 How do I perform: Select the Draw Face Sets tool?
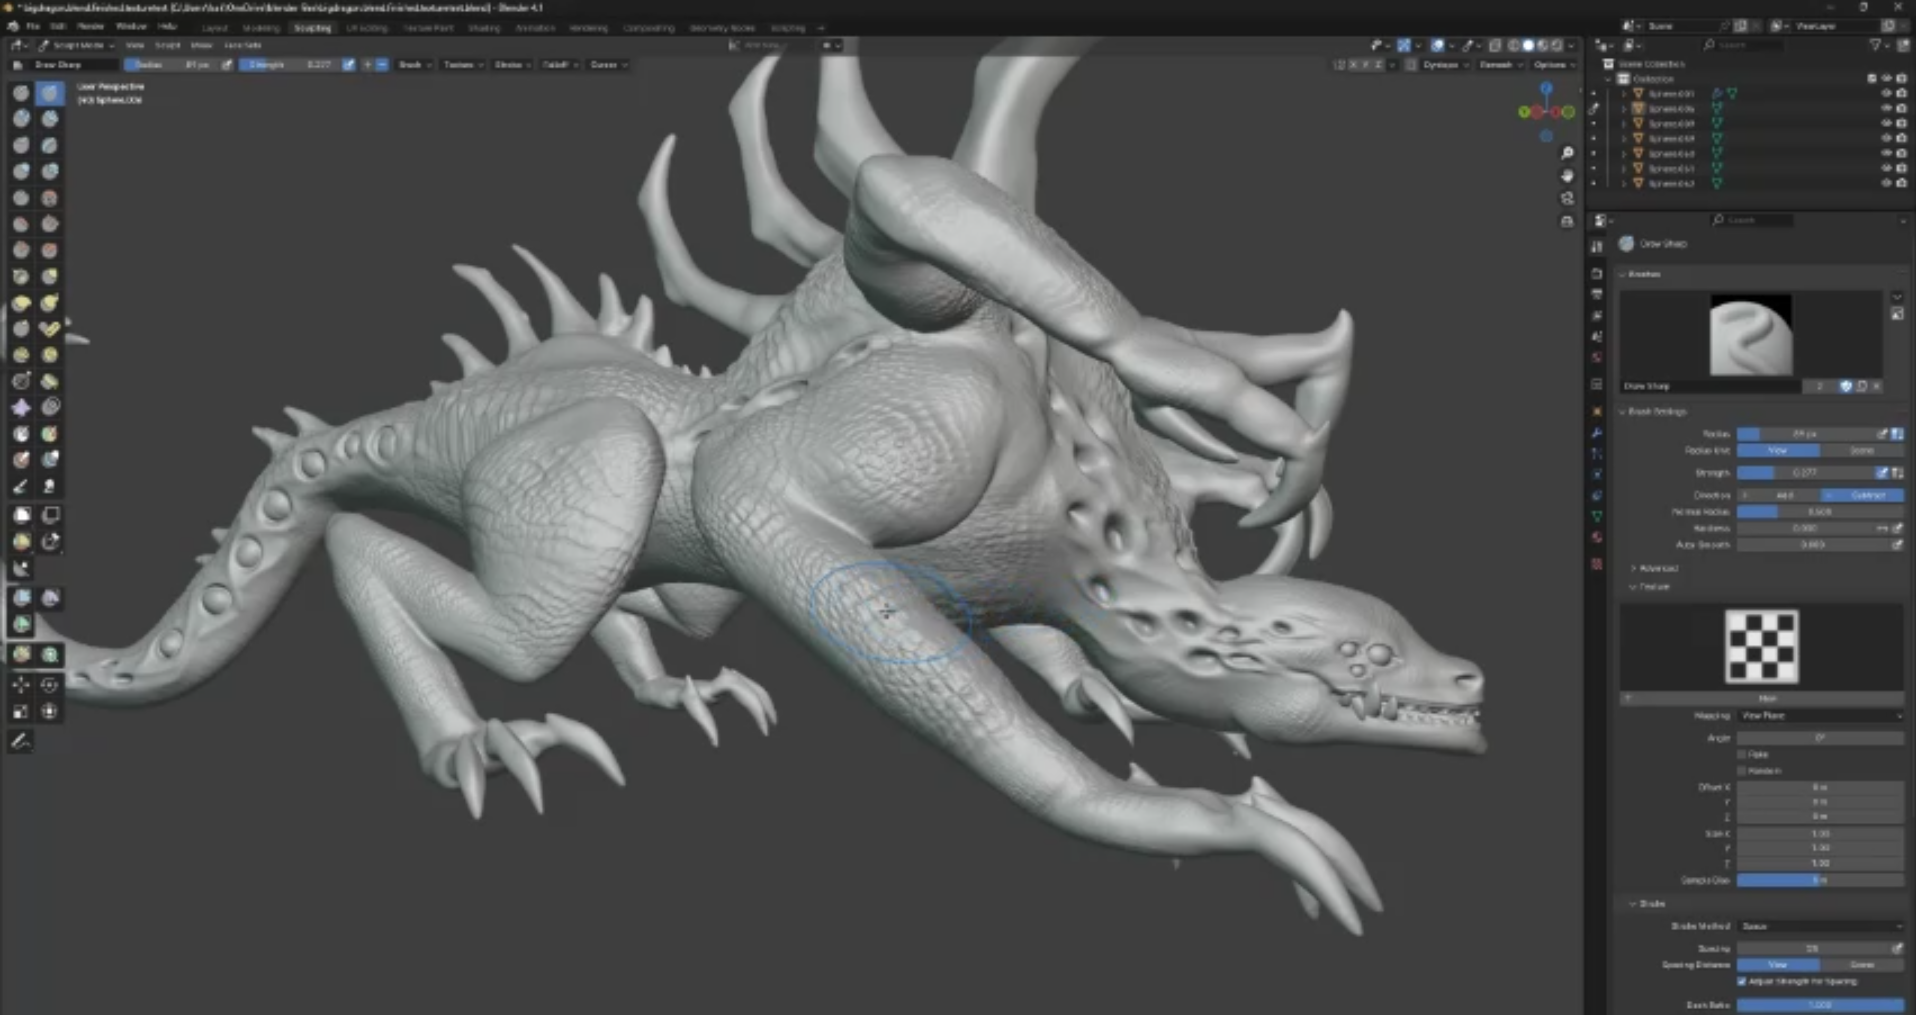(49, 433)
